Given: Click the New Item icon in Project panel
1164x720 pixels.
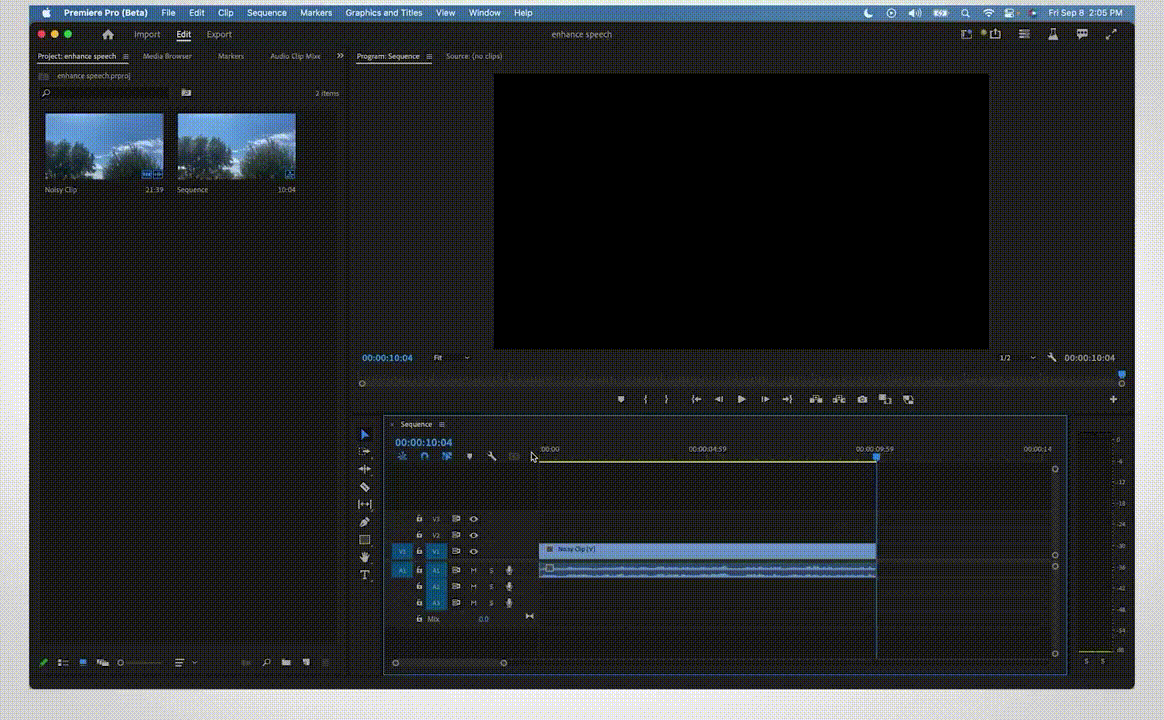Looking at the screenshot, I should [x=306, y=662].
